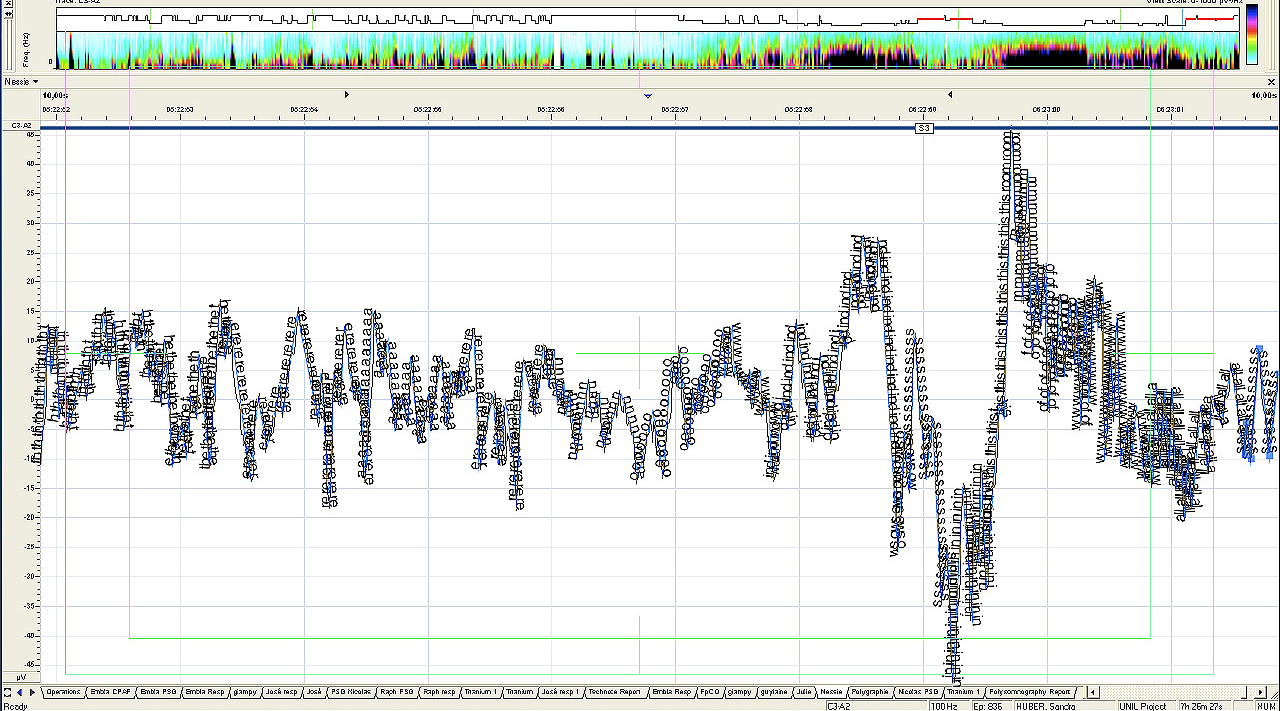The height and width of the screenshot is (711, 1280).
Task: Close the Nessie panel with the X
Action: 1271,82
